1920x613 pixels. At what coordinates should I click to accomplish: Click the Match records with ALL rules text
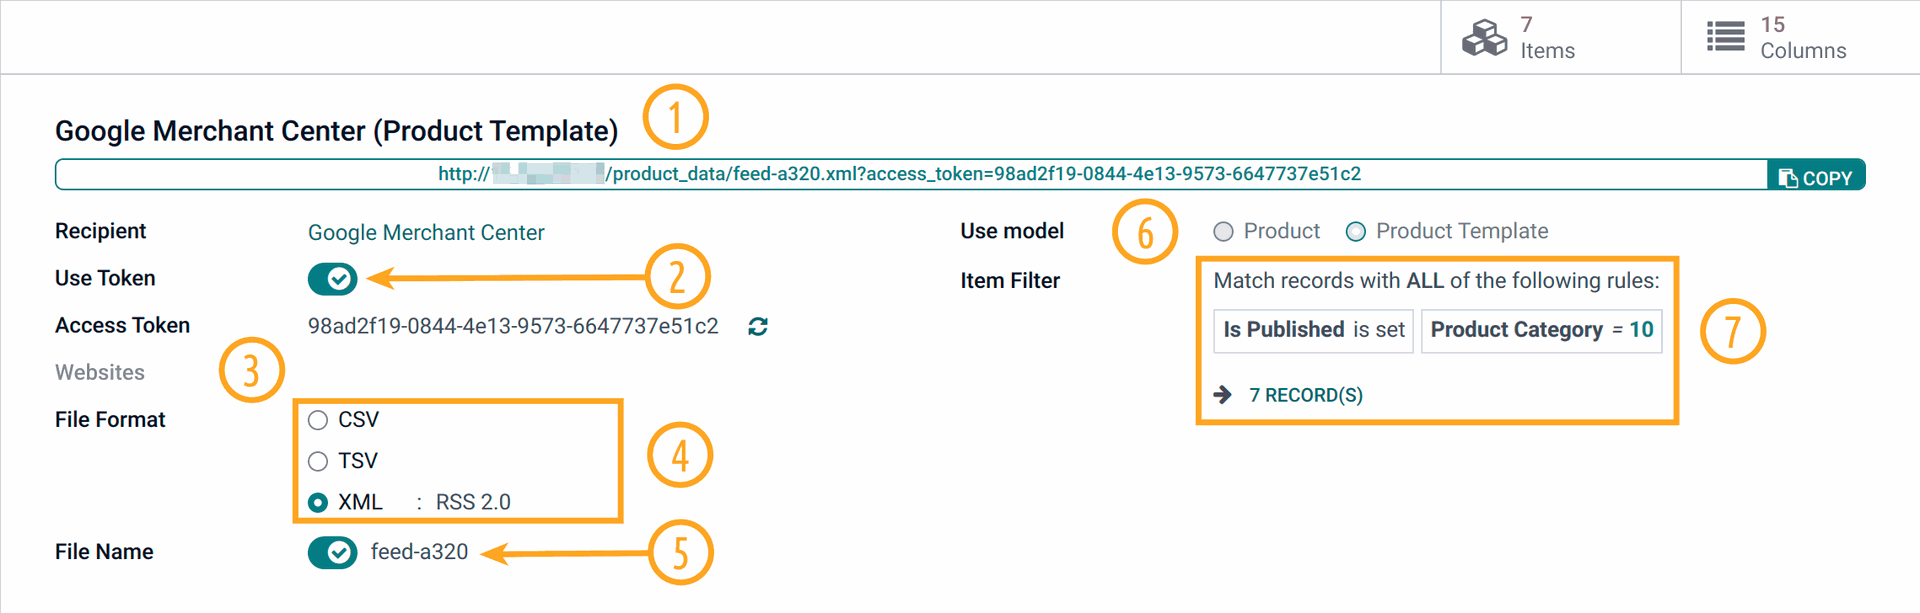(x=1436, y=281)
